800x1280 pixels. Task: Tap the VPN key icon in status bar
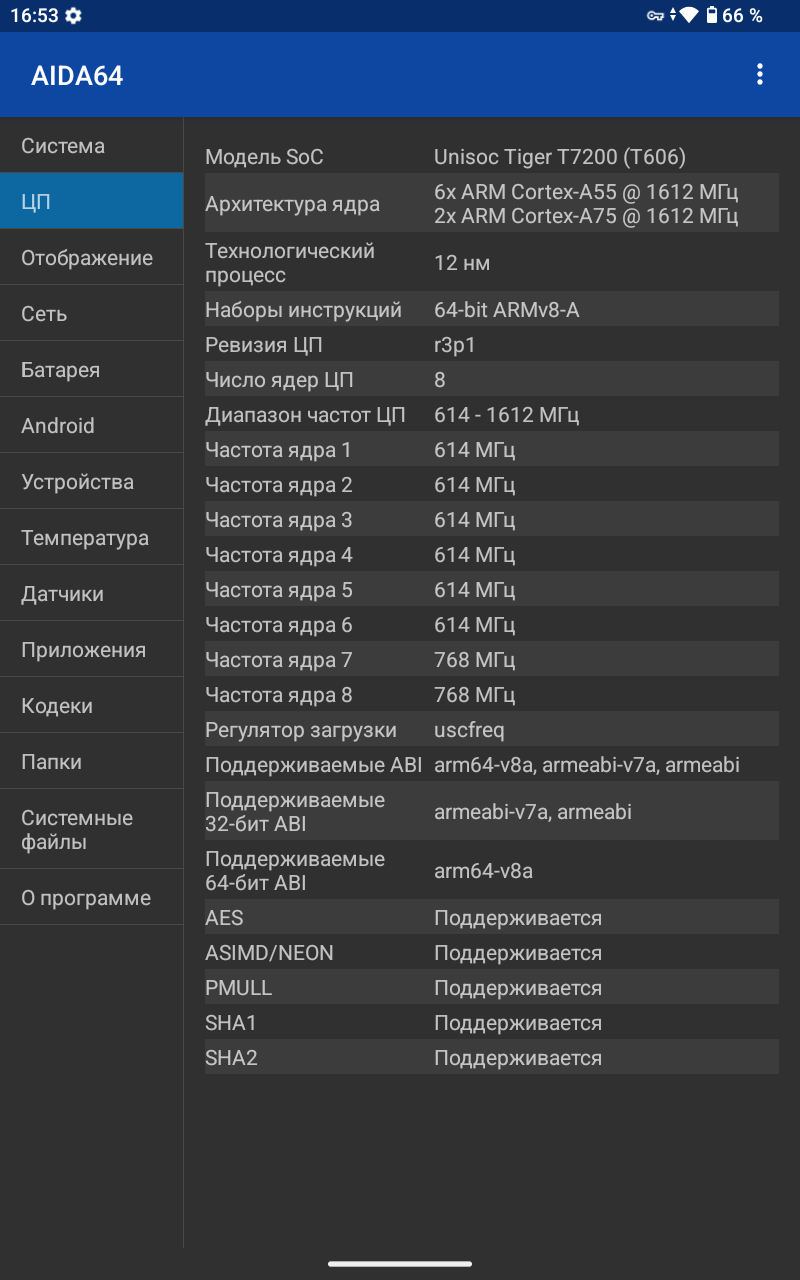[655, 16]
